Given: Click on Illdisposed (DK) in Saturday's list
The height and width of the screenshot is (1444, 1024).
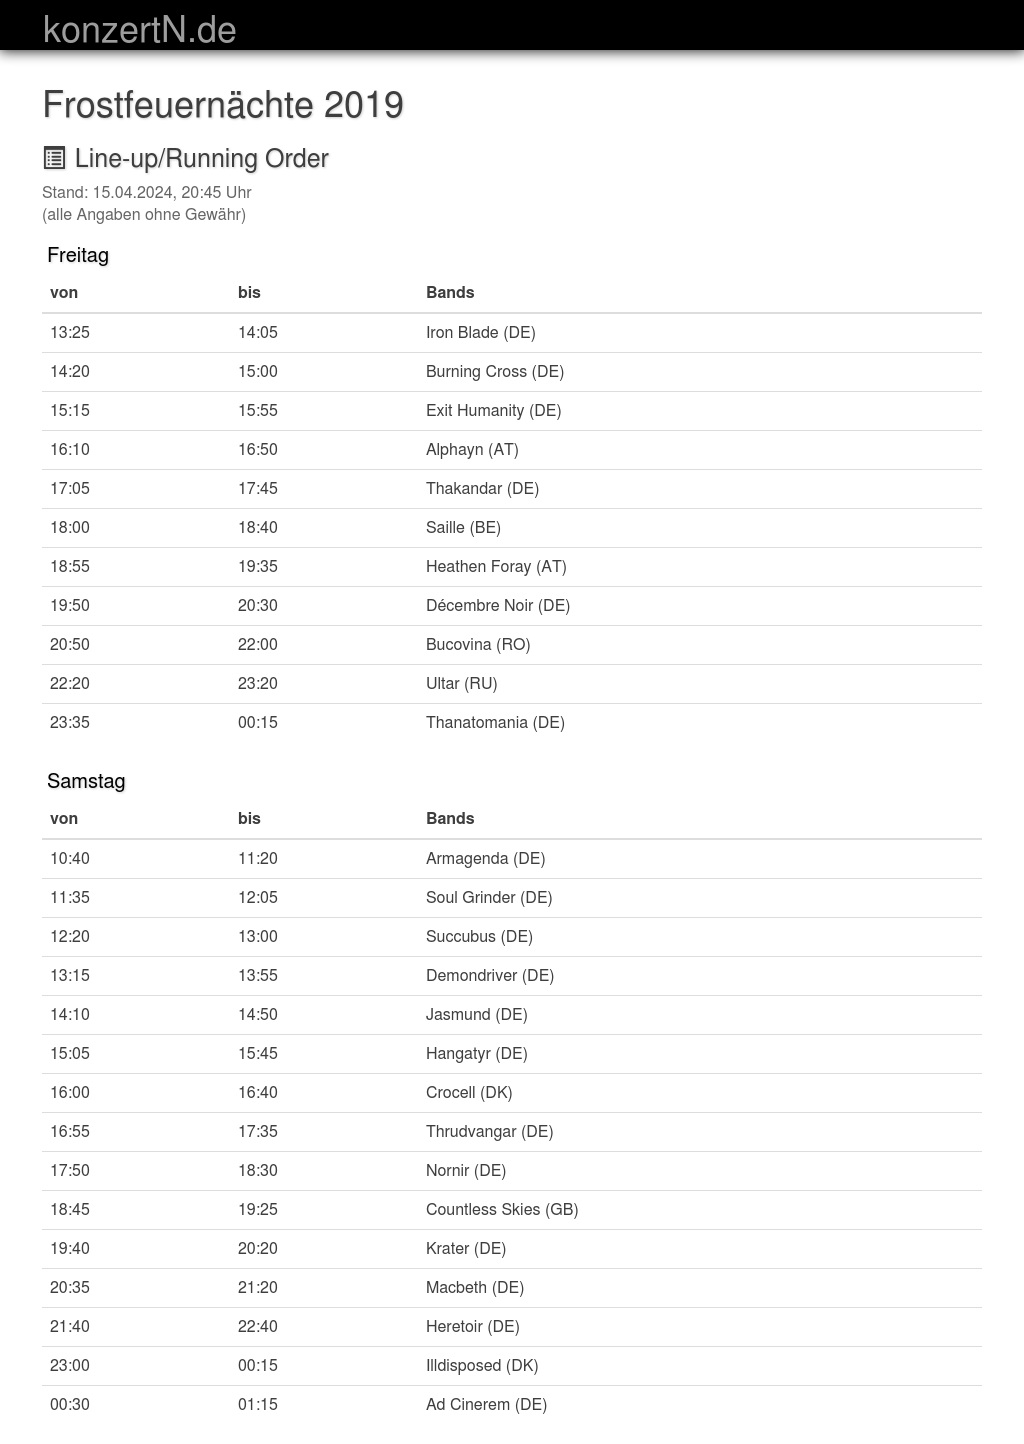Looking at the screenshot, I should 481,1365.
